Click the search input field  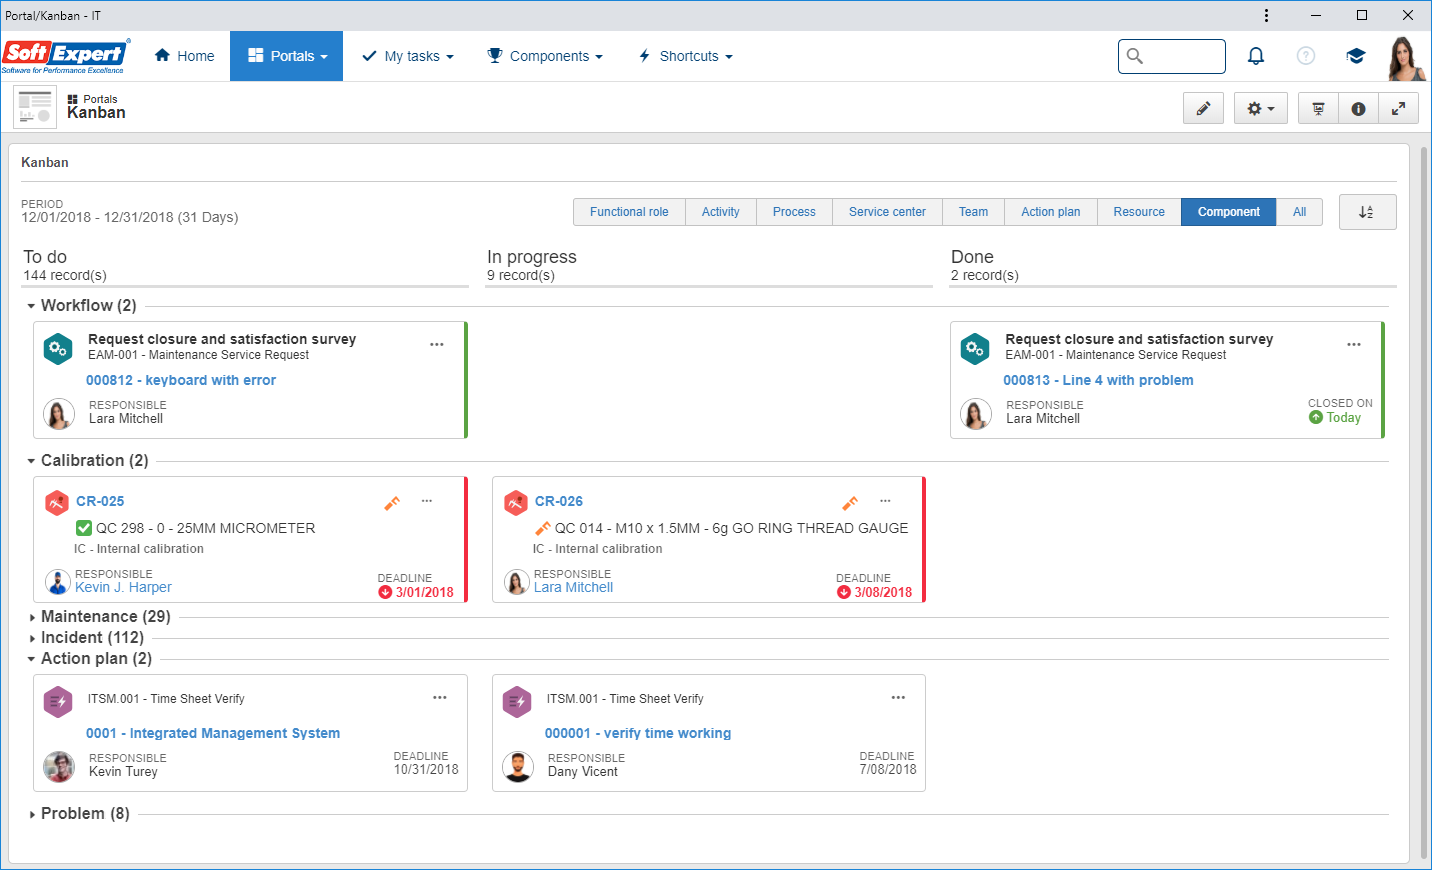pos(1172,56)
